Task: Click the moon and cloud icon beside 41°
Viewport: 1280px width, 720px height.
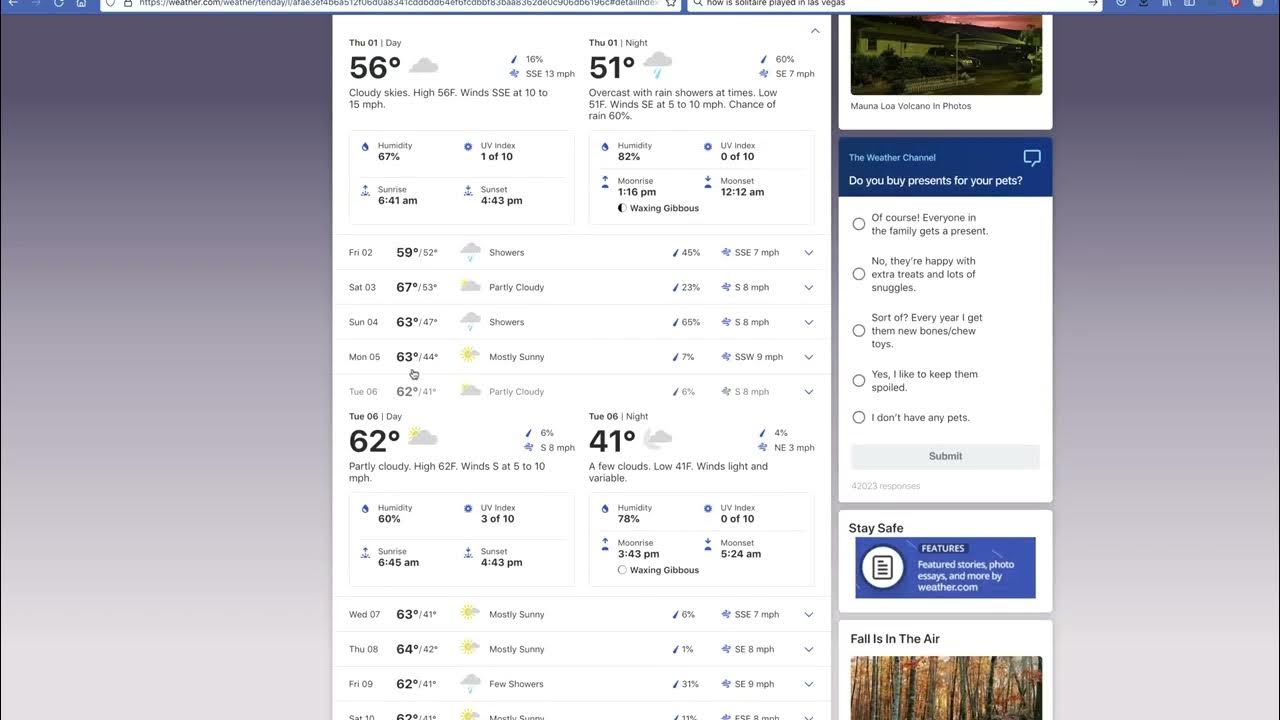Action: click(x=657, y=438)
